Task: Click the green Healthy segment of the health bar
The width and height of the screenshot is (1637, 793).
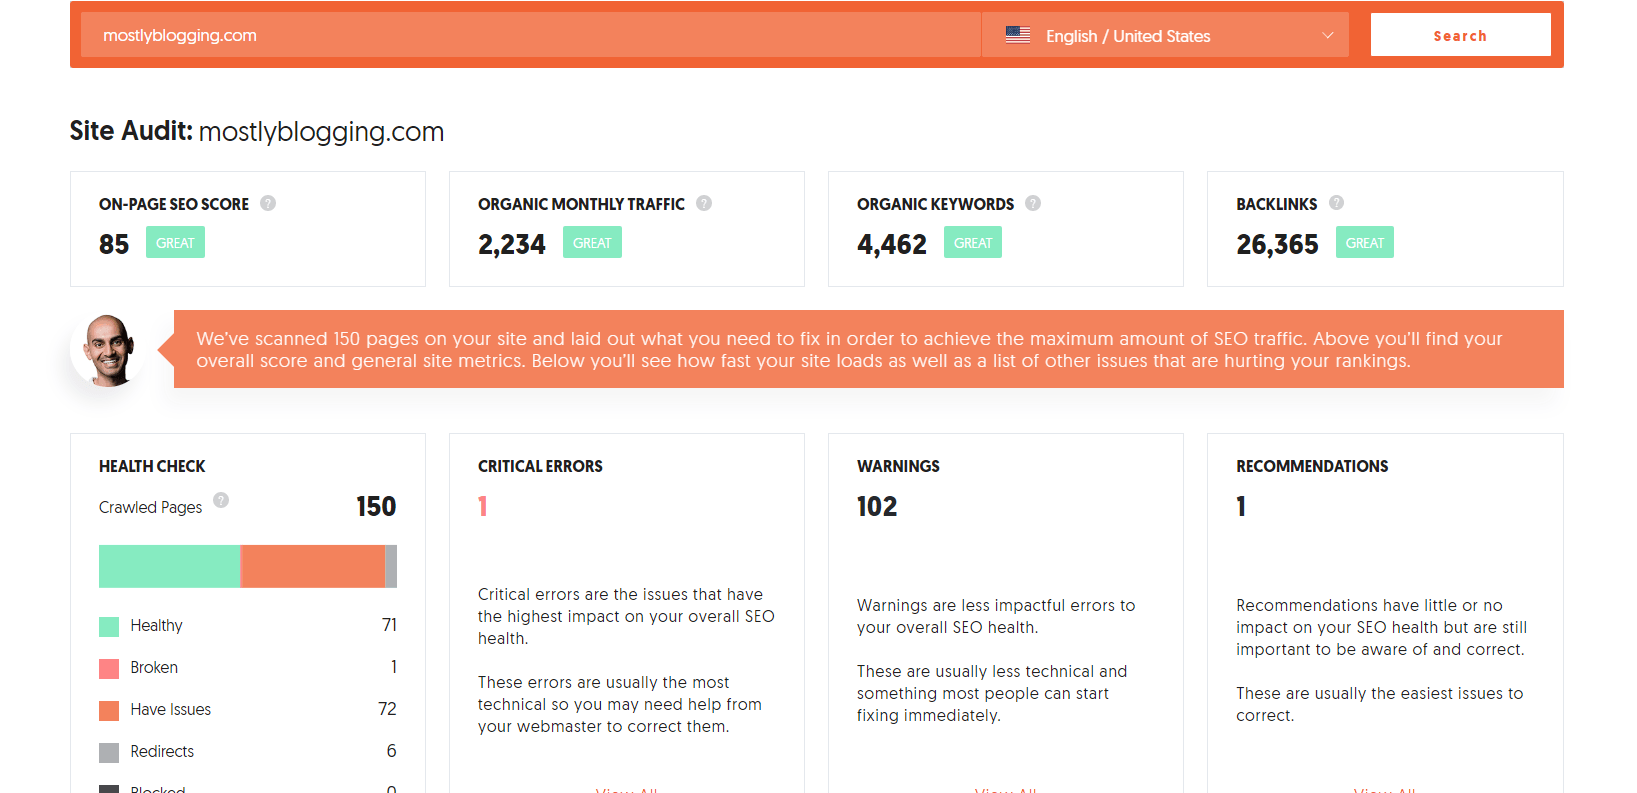Action: coord(169,566)
